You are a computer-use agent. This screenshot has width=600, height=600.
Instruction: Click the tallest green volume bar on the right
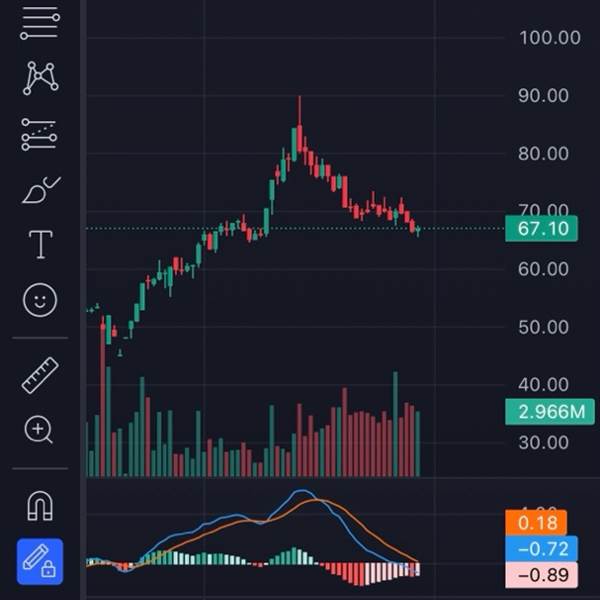click(395, 424)
